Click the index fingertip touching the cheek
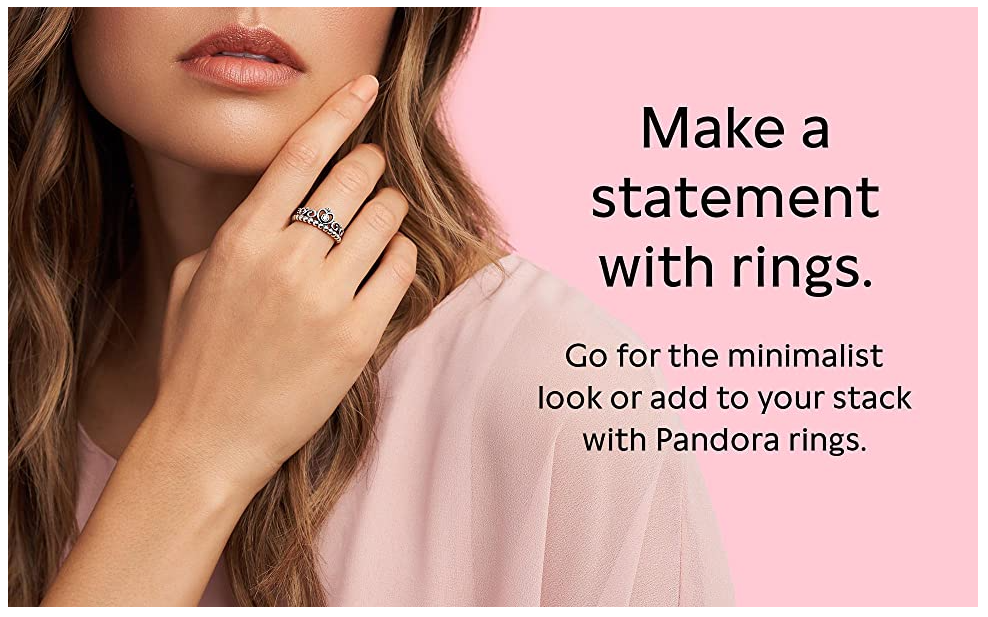Viewport: 988px width, 617px height. [x=364, y=87]
